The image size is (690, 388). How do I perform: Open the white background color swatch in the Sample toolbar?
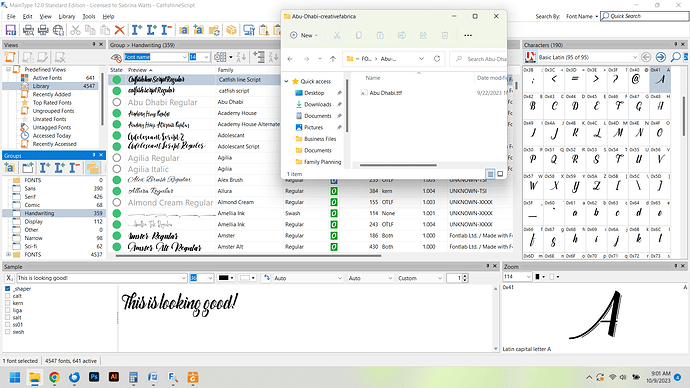pyautogui.click(x=247, y=278)
